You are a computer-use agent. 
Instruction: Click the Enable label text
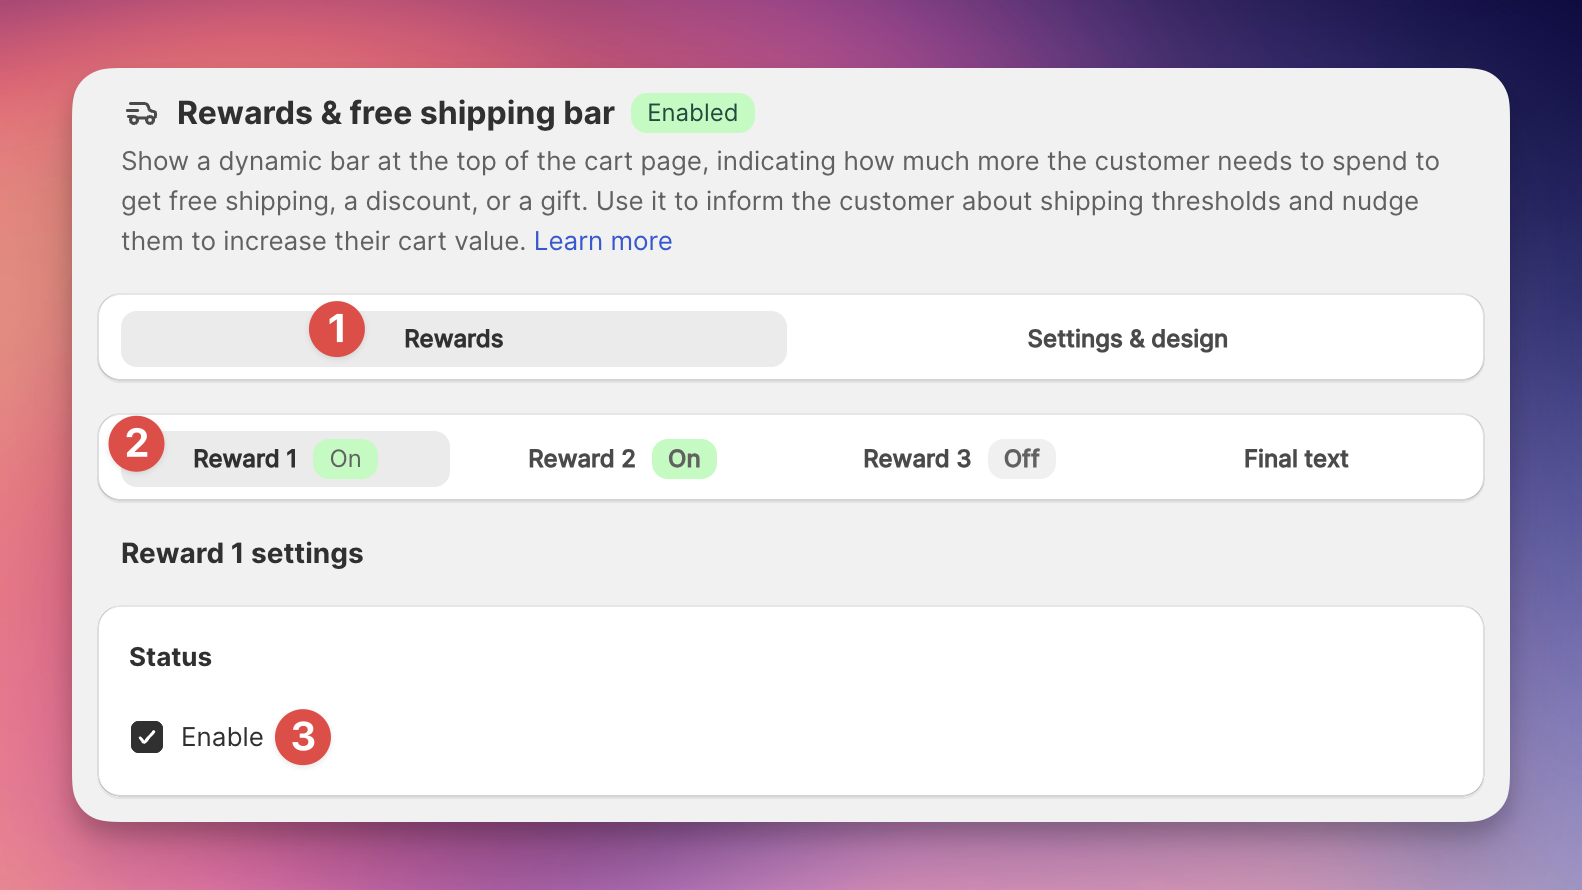tap(222, 737)
